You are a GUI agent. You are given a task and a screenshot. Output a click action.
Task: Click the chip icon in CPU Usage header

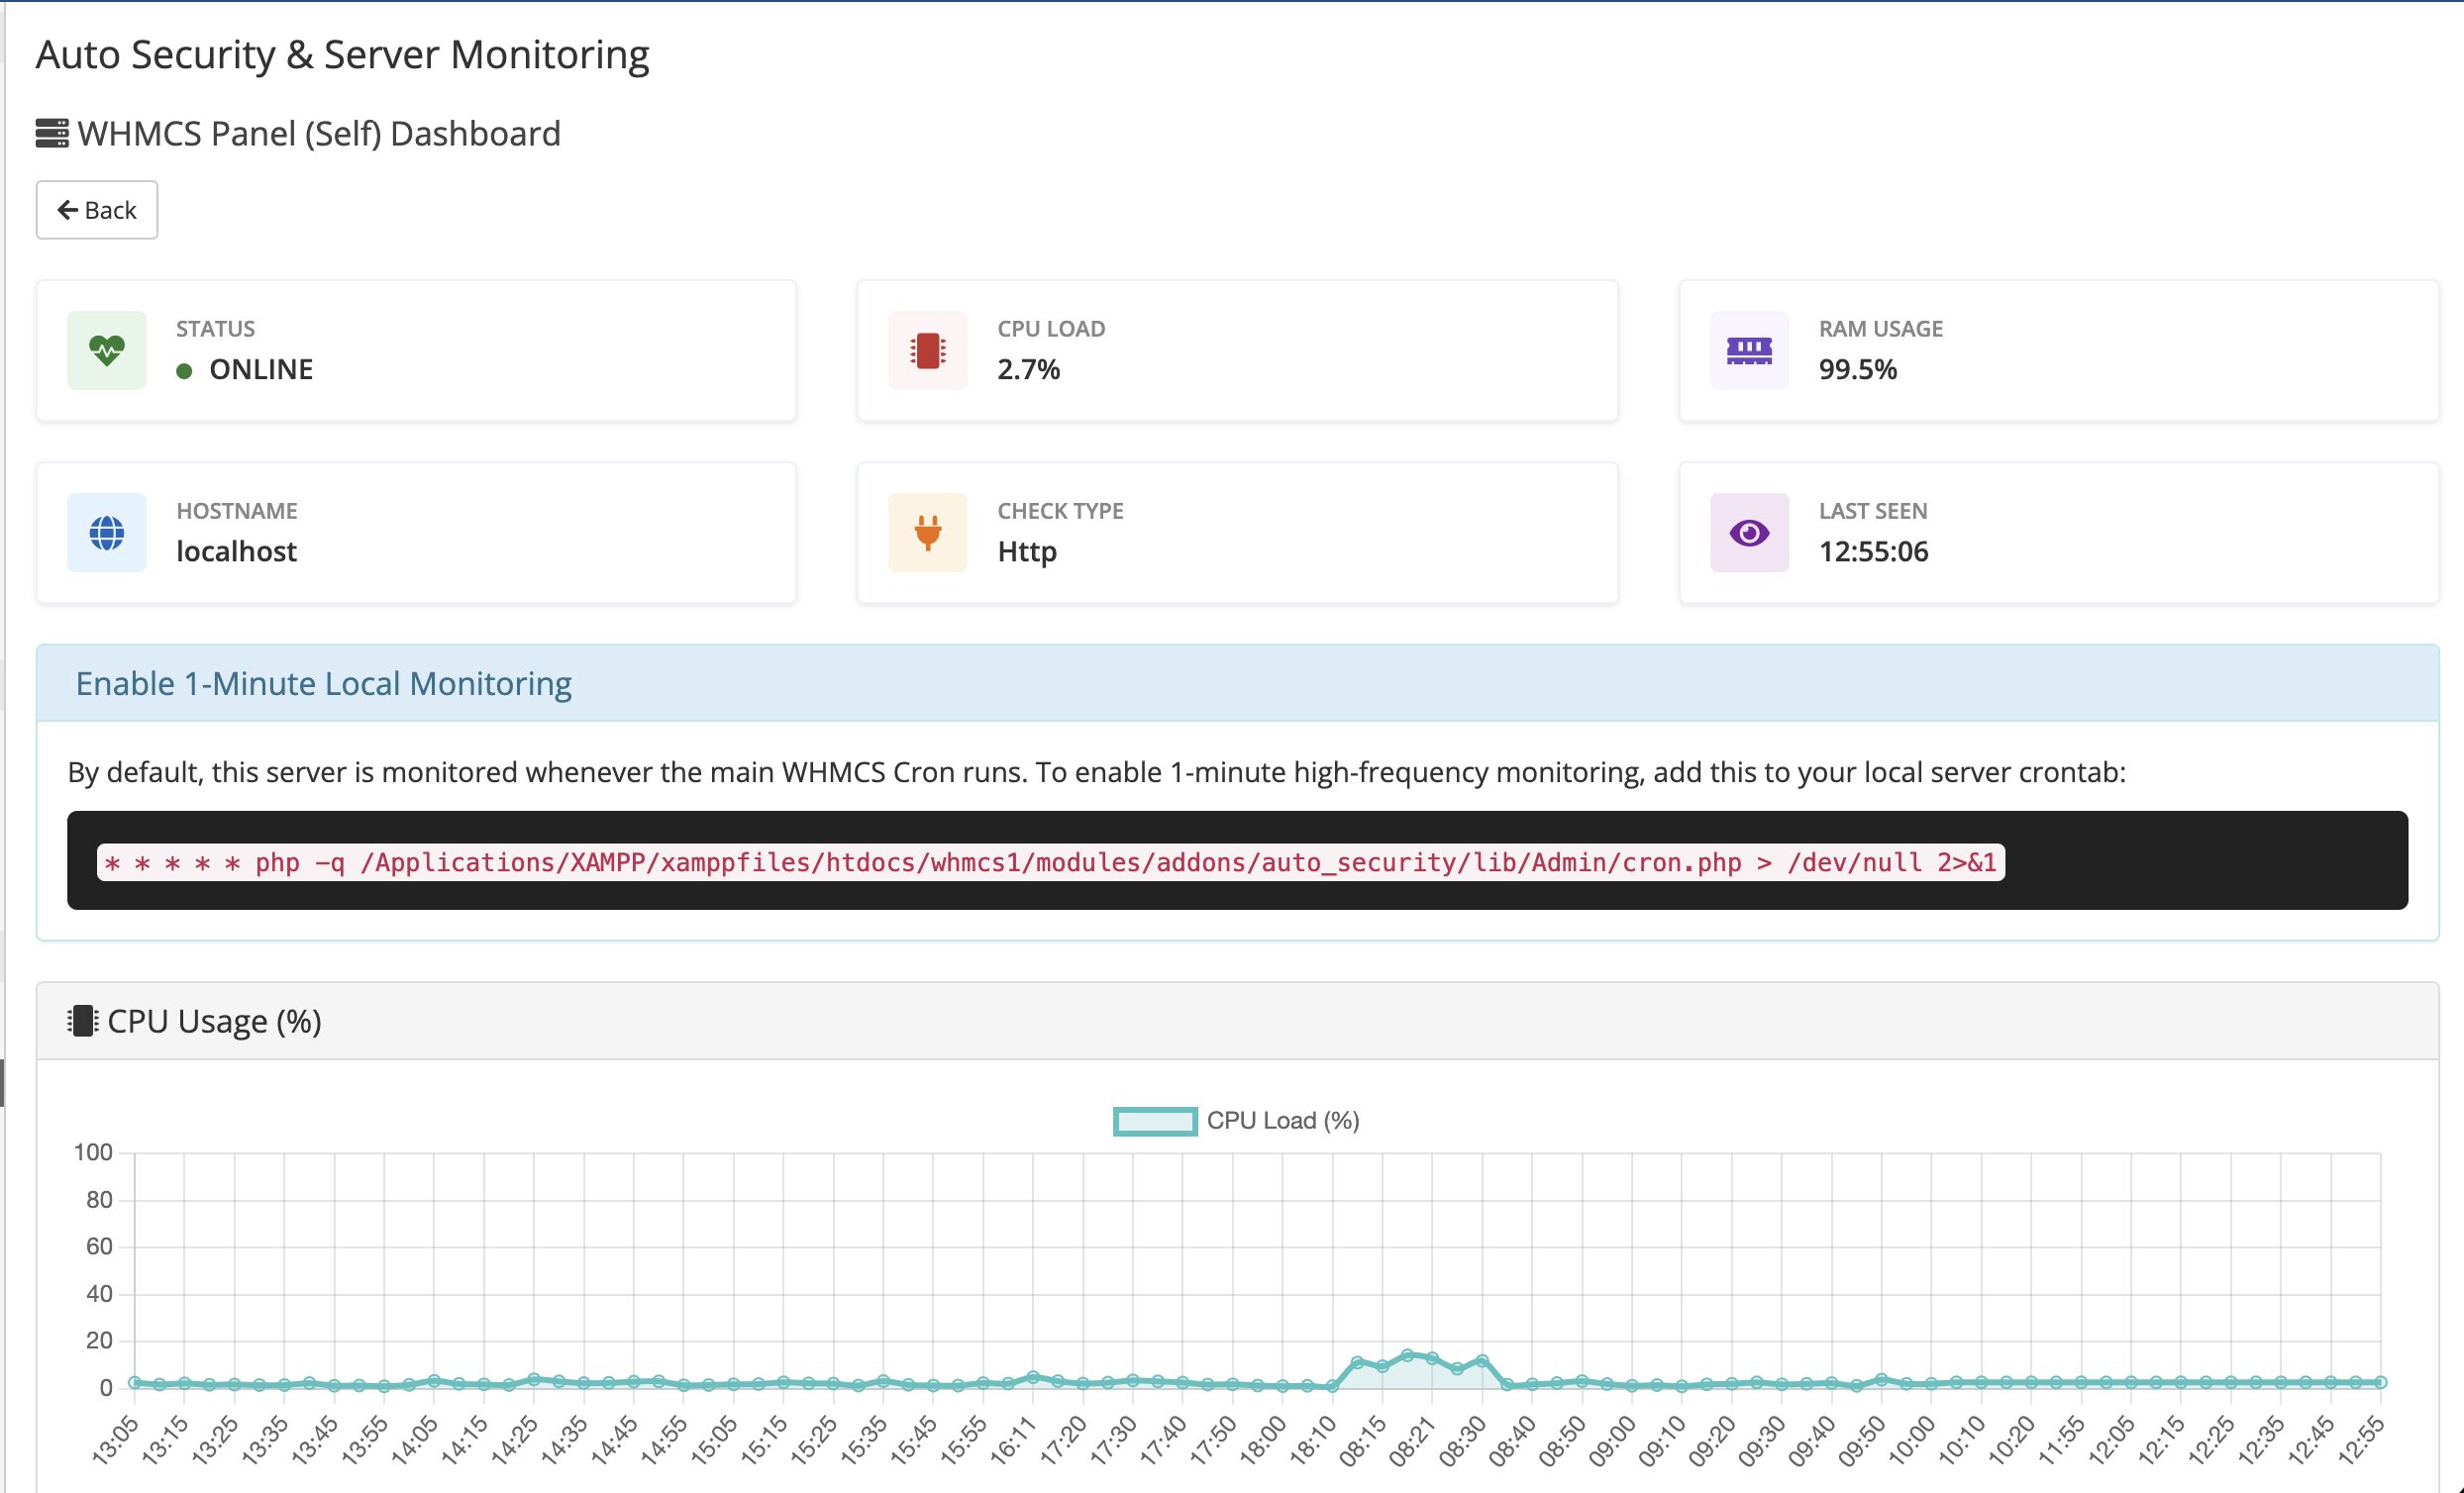(x=83, y=1021)
